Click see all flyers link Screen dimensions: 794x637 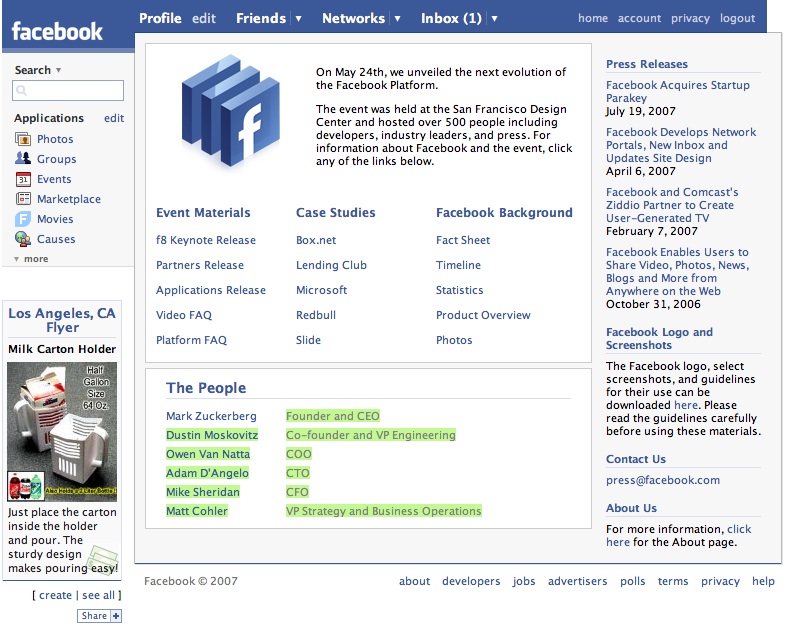[98, 595]
